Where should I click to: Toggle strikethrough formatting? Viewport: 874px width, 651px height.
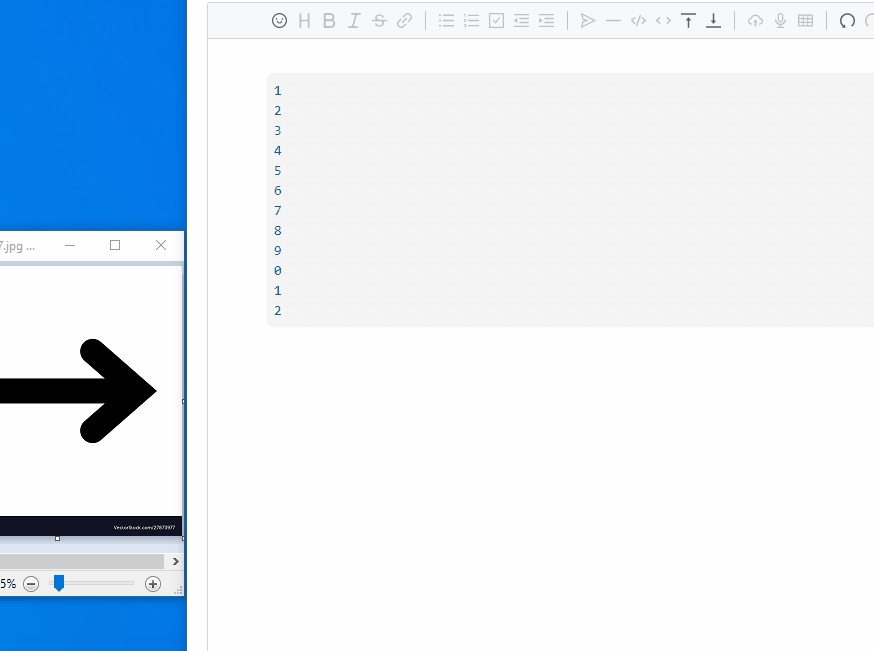click(379, 20)
